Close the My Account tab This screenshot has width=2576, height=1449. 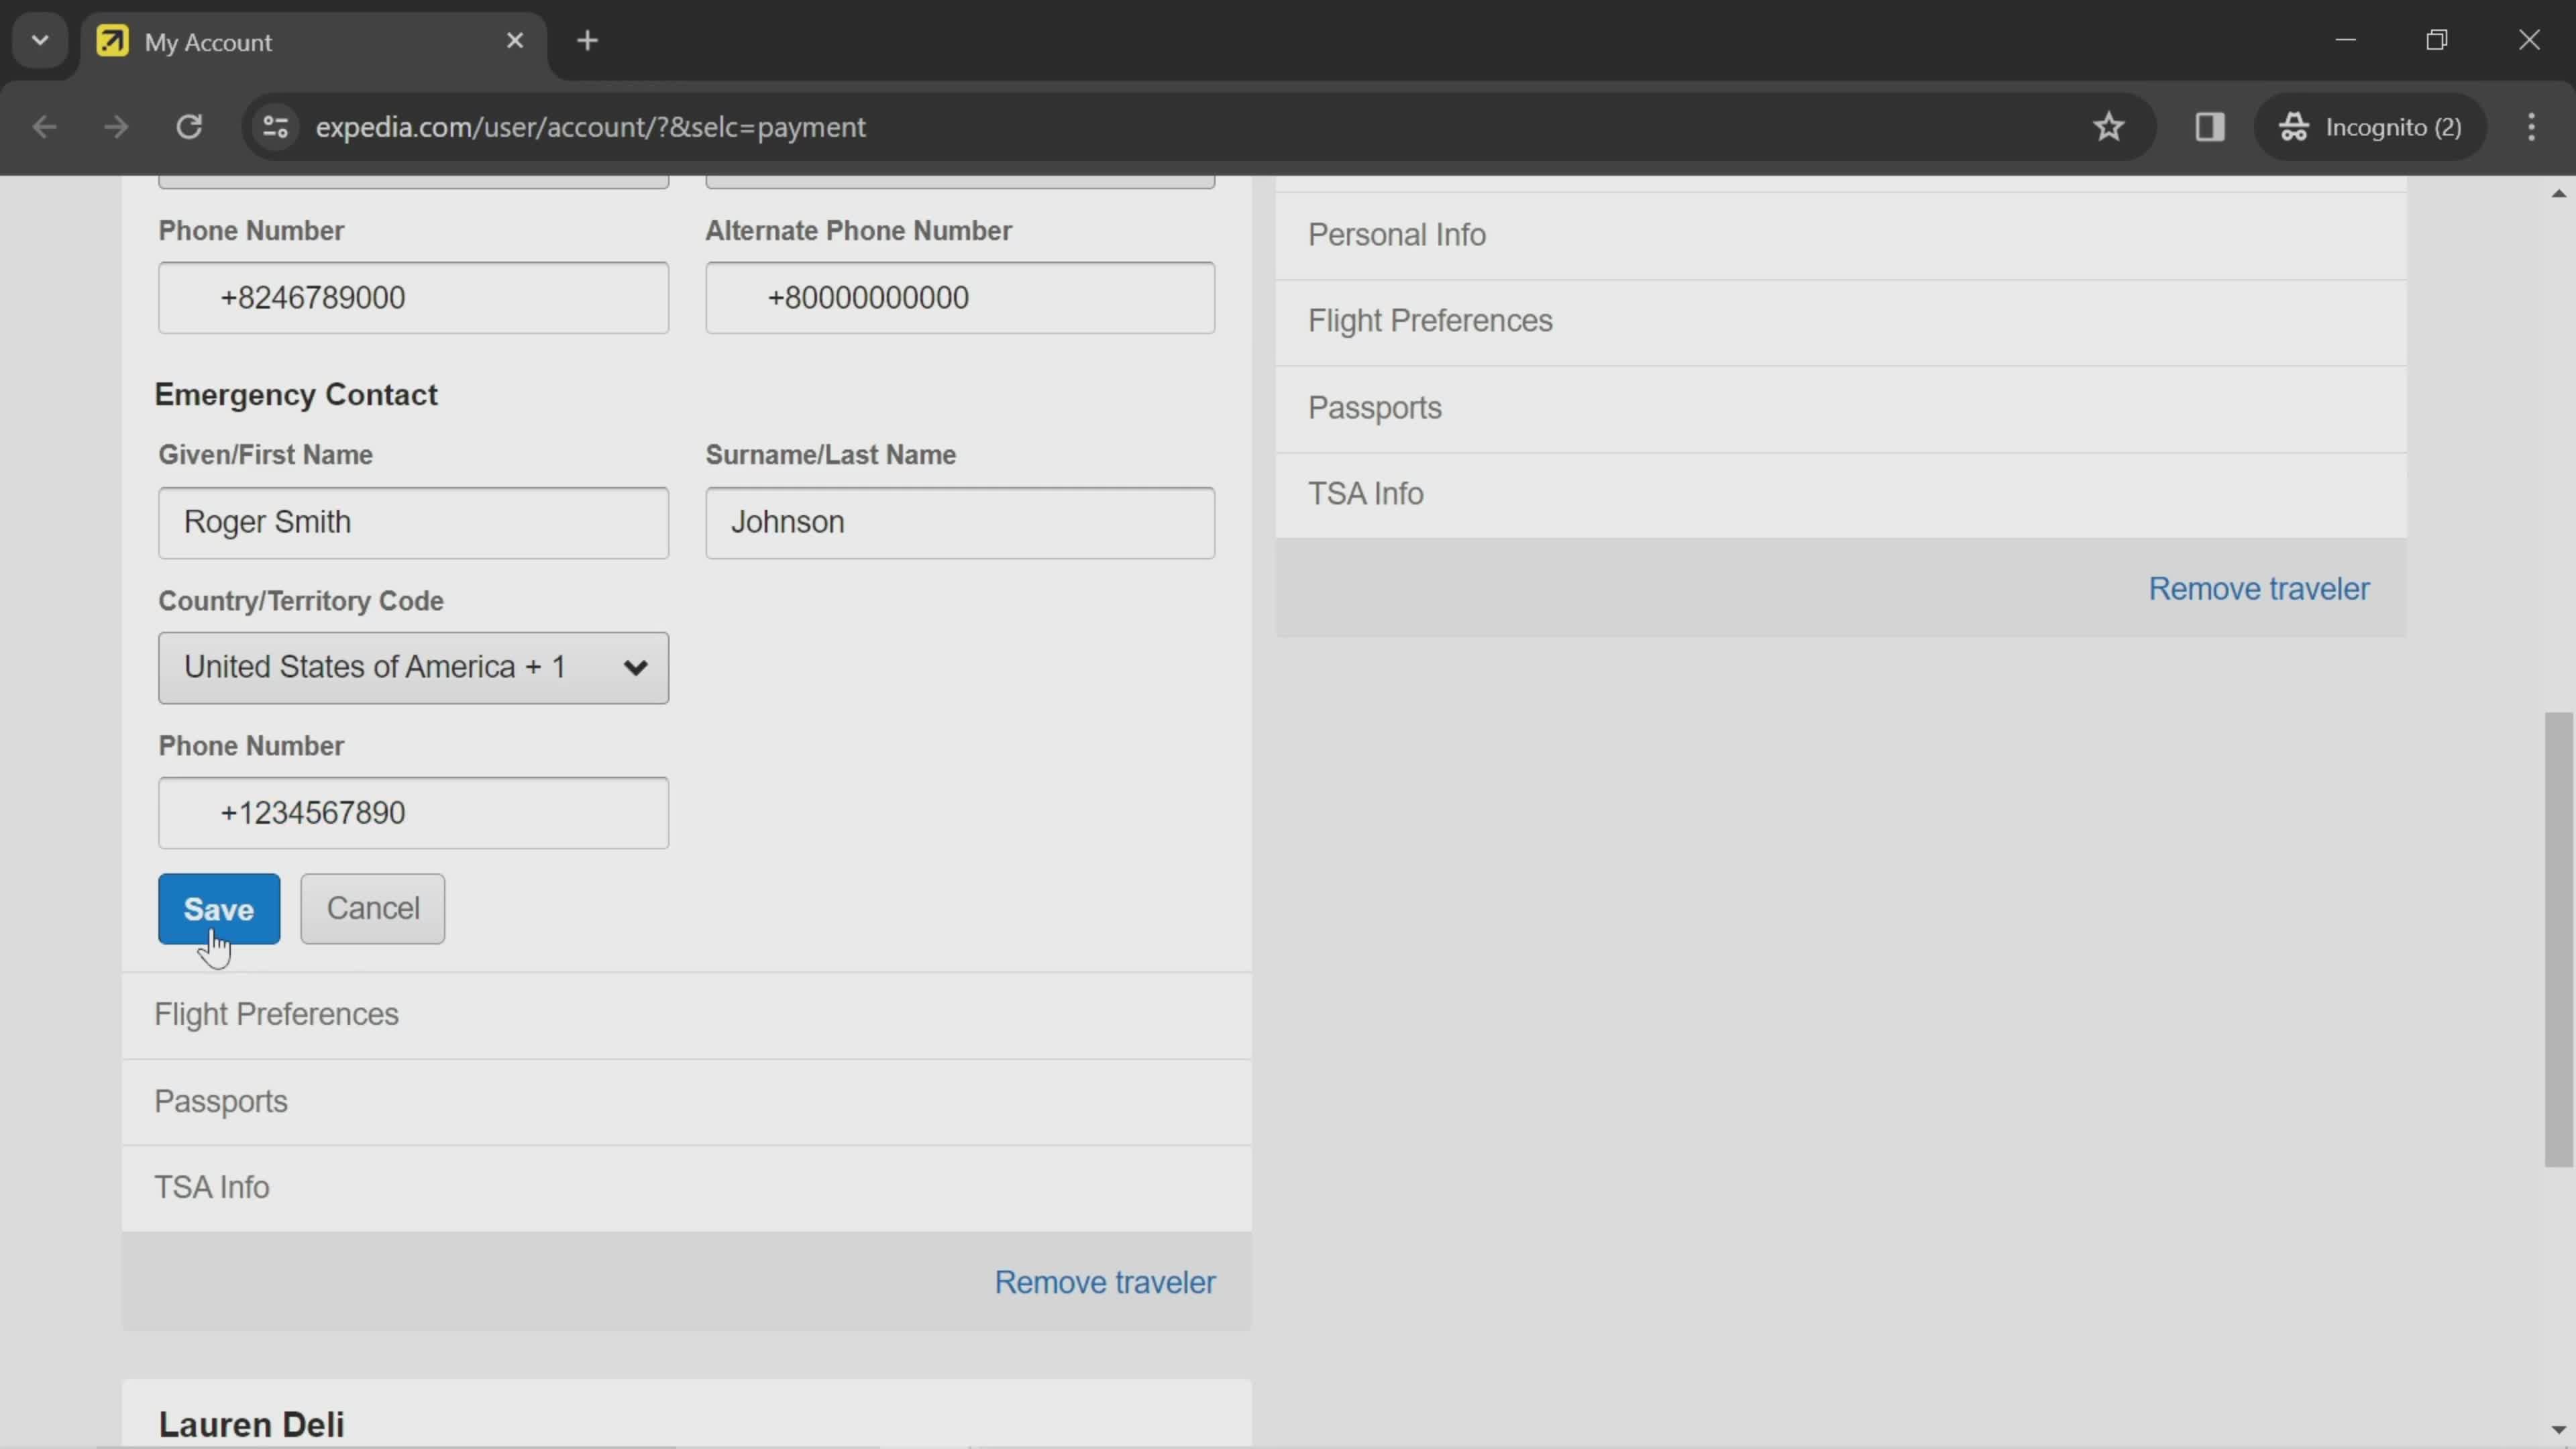tap(515, 41)
